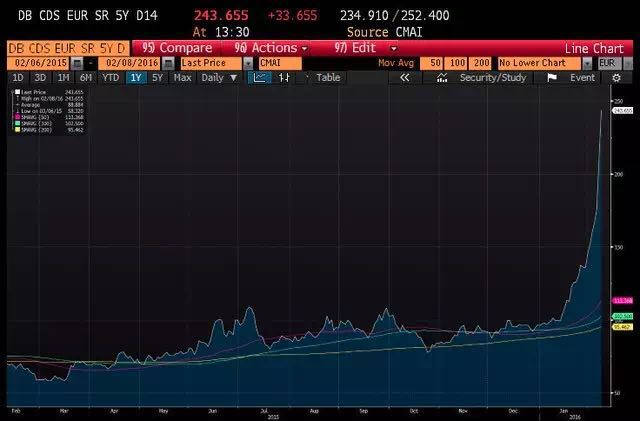Select the 6M time range
The width and height of the screenshot is (640, 421).
point(87,77)
